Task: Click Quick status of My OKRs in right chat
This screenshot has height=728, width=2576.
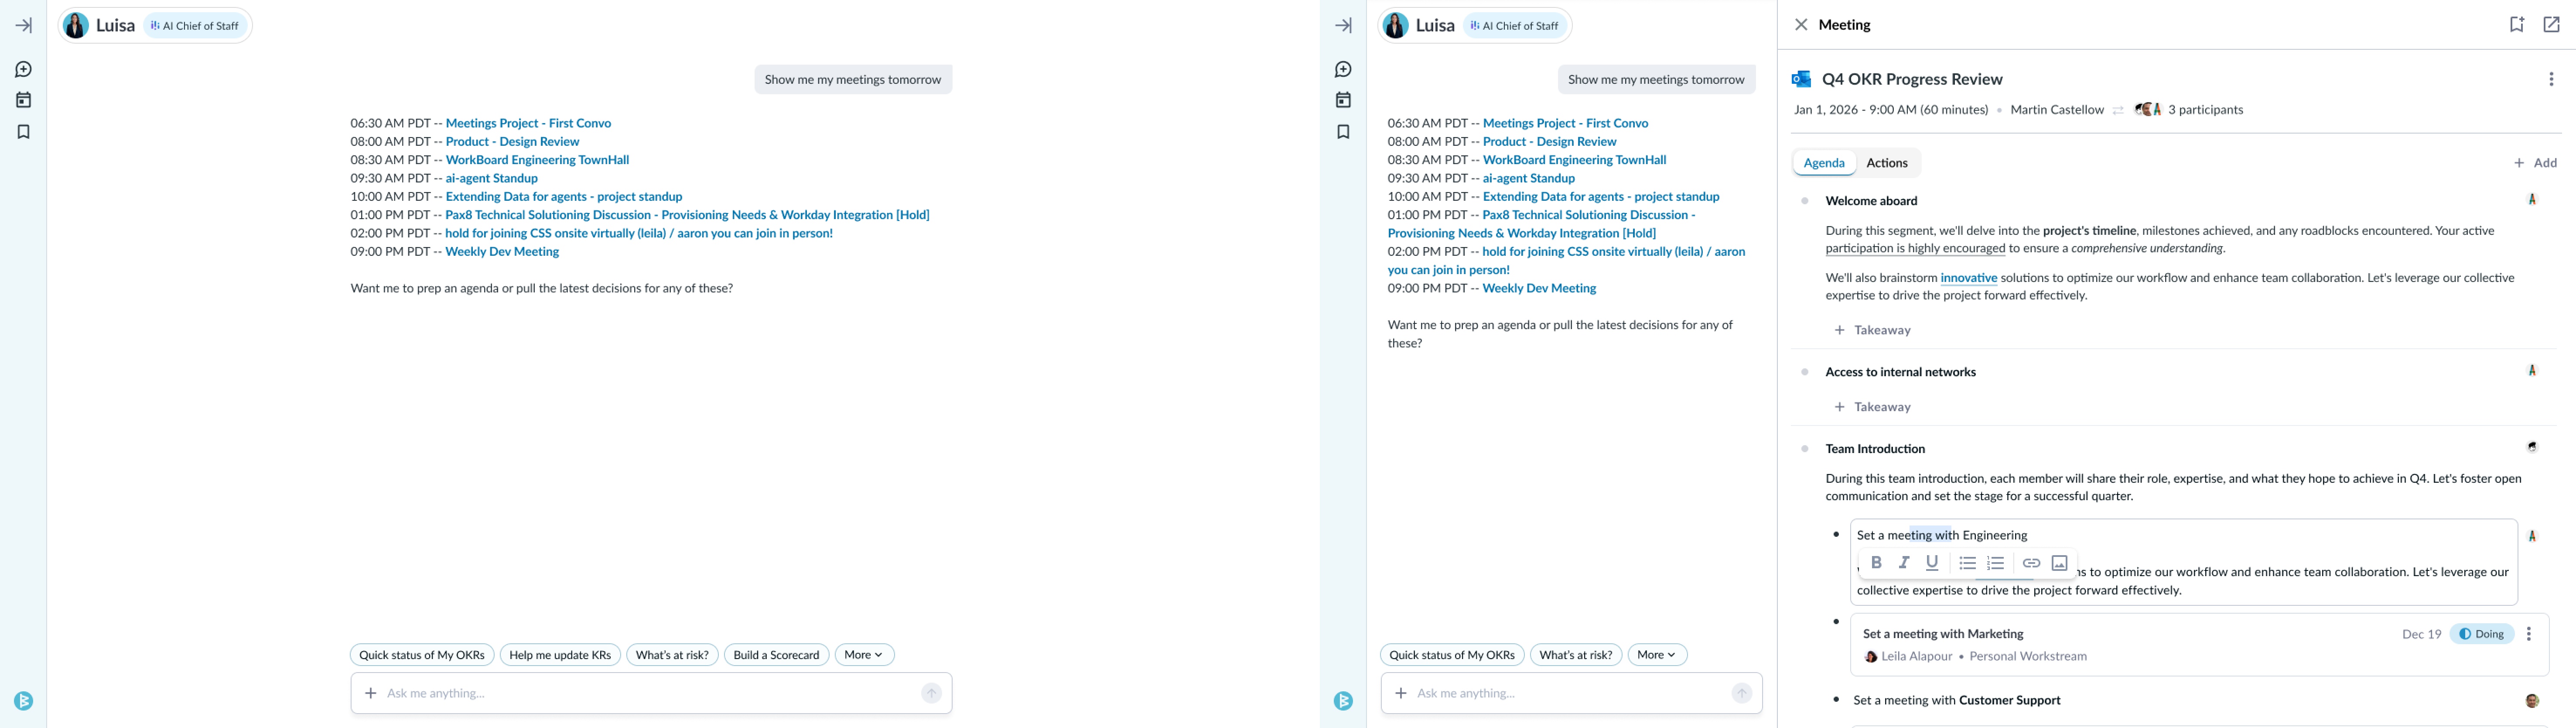Action: click(1451, 655)
